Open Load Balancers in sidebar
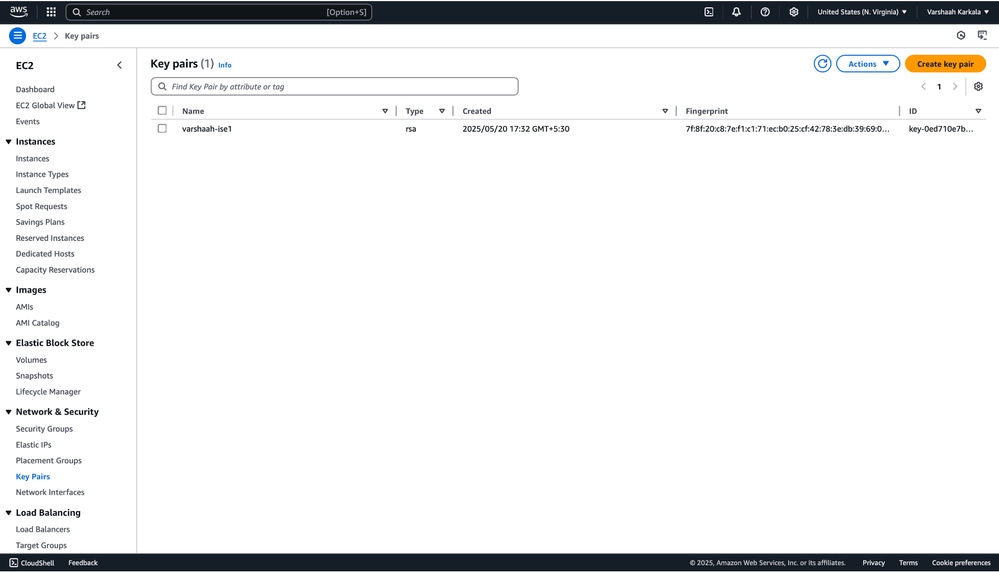The width and height of the screenshot is (999, 572). point(43,529)
